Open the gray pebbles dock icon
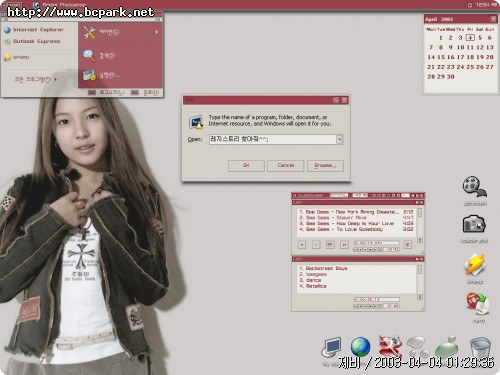The width and height of the screenshot is (500, 375). (418, 347)
